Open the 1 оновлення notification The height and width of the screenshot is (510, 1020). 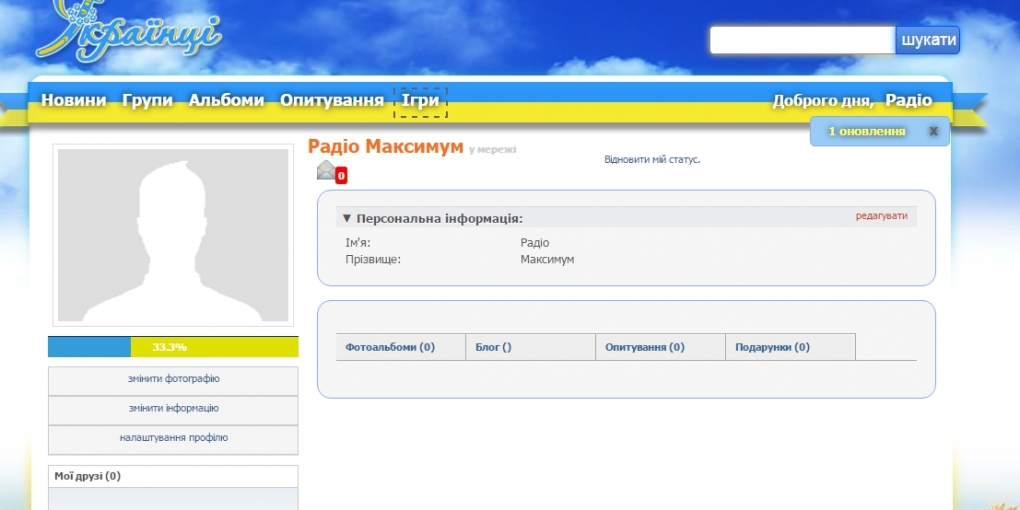coord(866,131)
